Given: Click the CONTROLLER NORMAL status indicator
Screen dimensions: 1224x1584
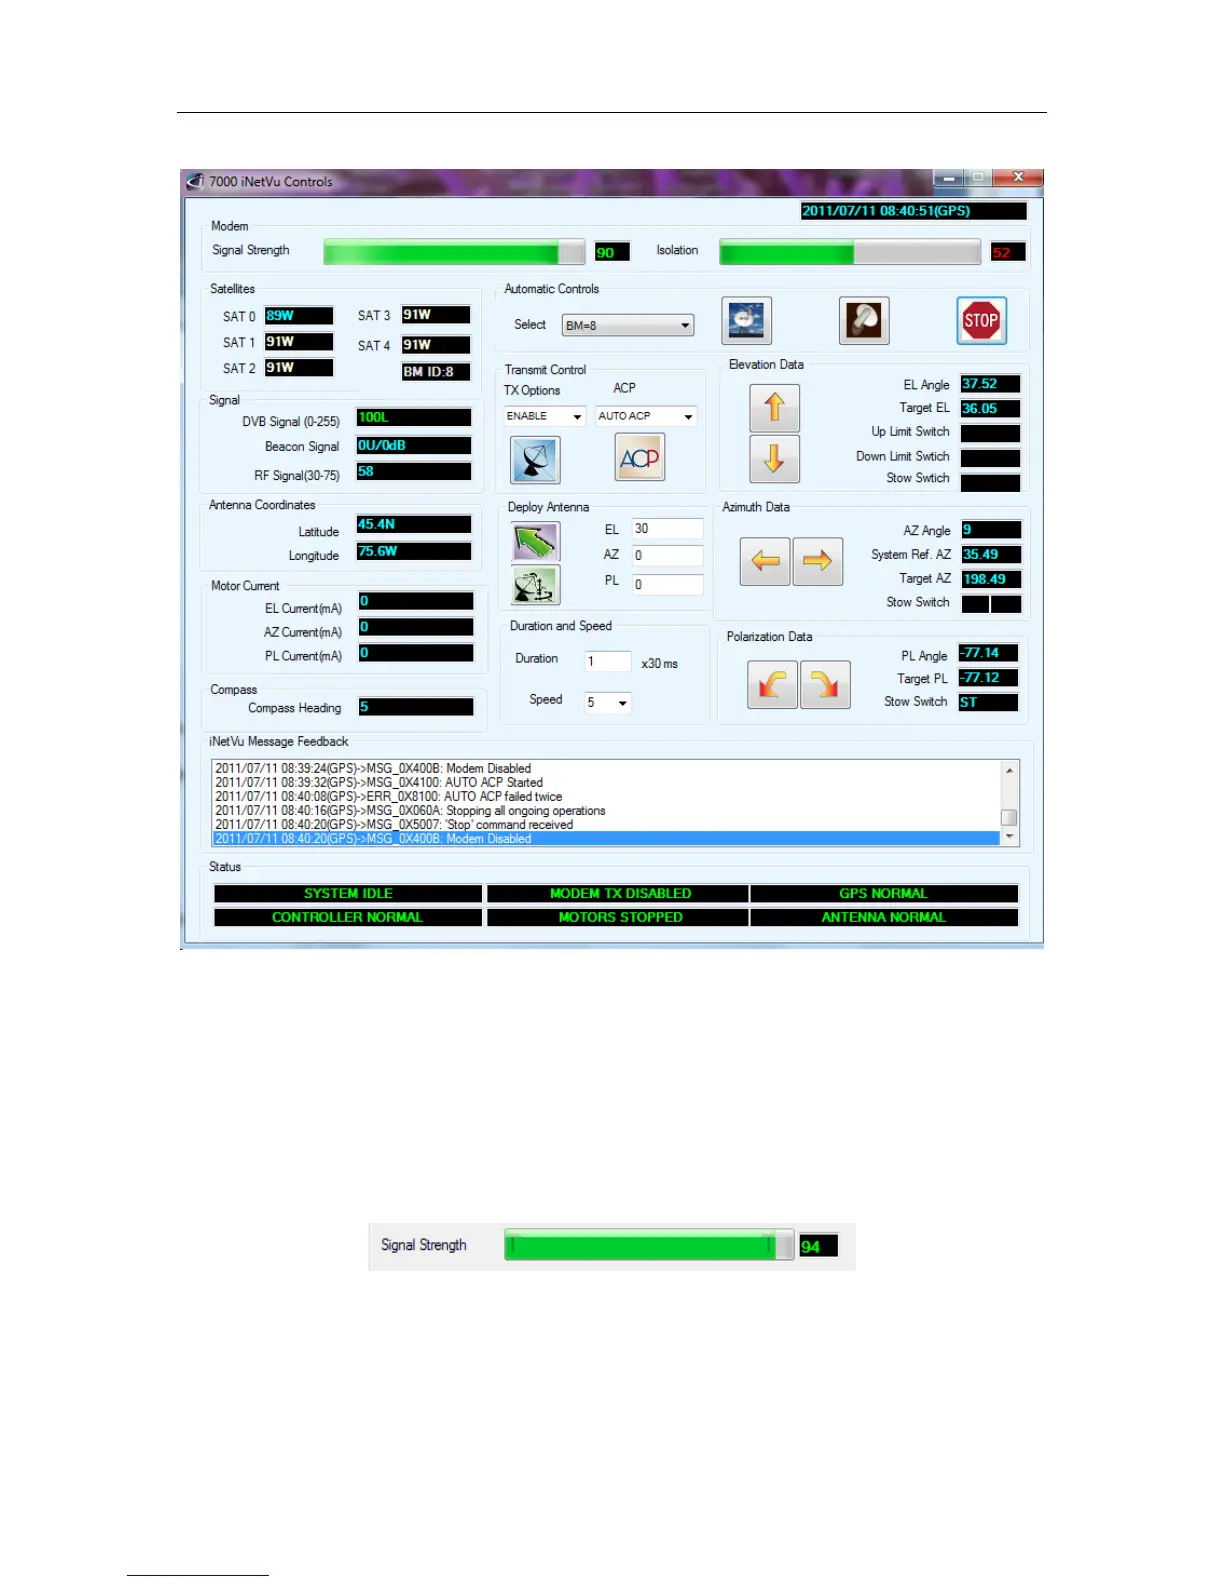Looking at the screenshot, I should click(x=348, y=918).
